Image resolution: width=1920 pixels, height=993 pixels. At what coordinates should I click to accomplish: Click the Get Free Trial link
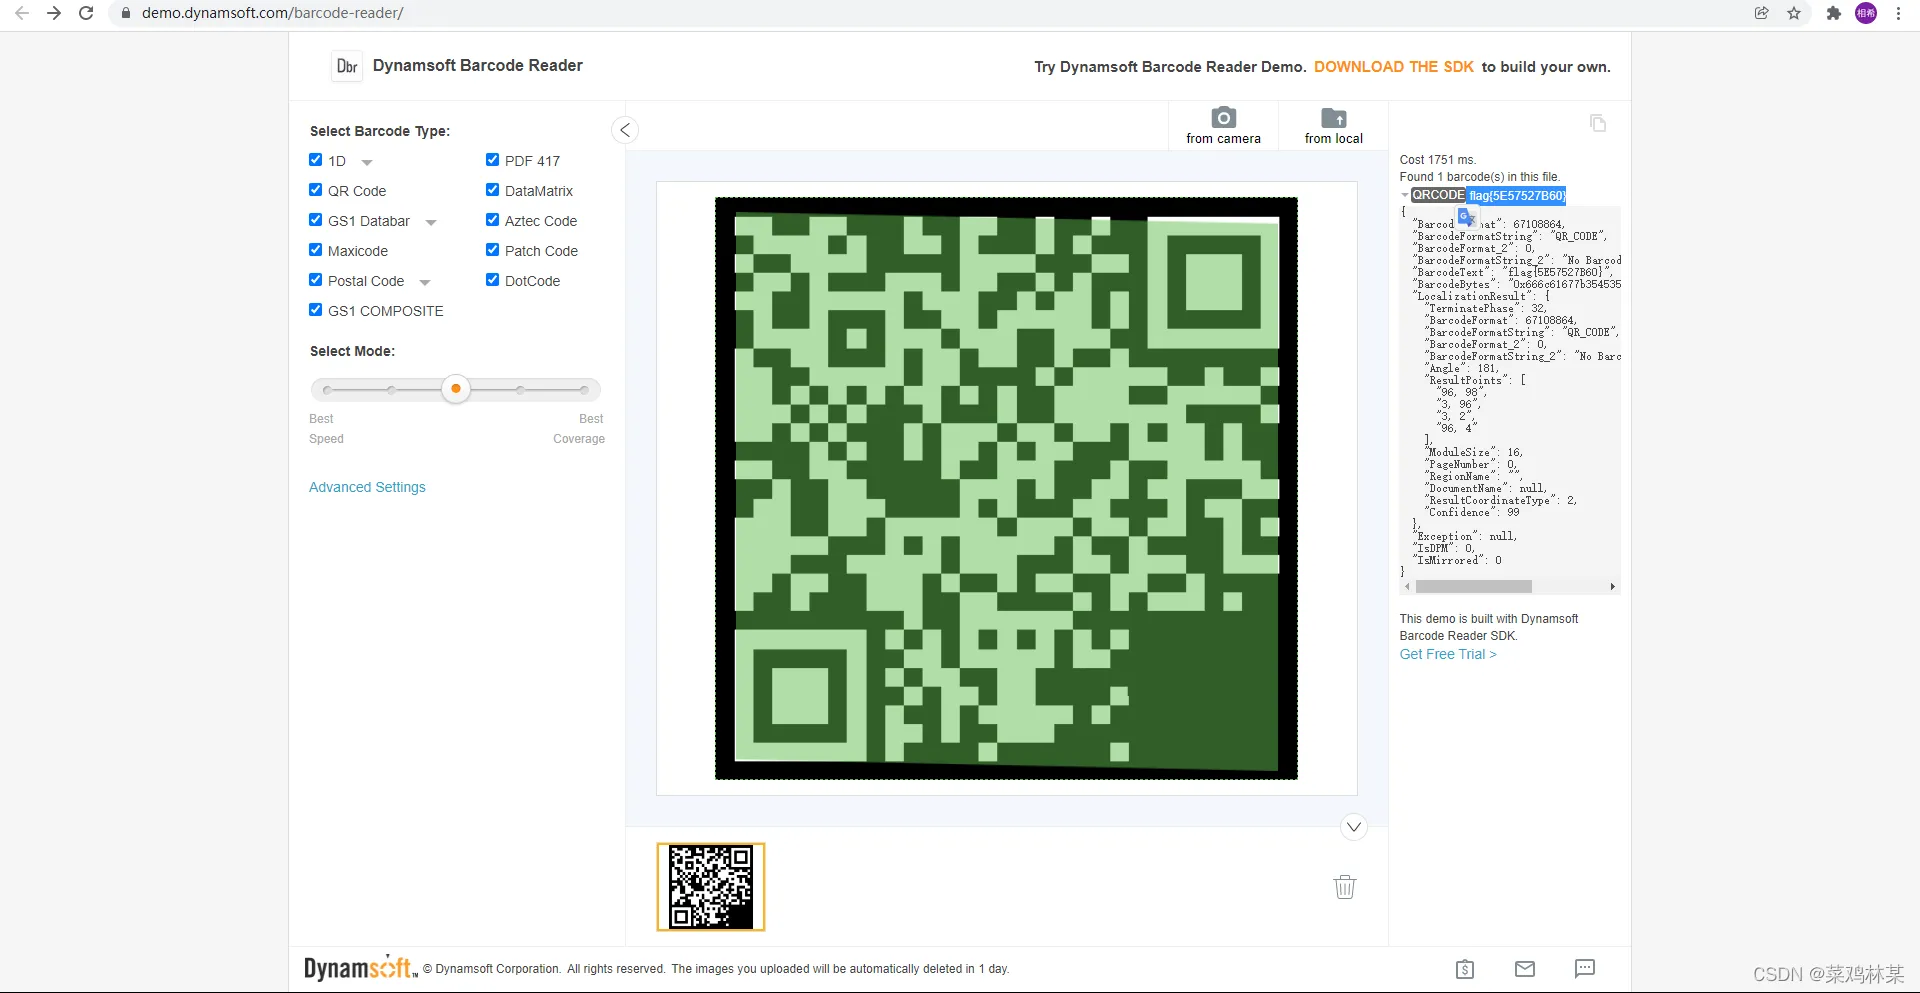click(x=1447, y=654)
